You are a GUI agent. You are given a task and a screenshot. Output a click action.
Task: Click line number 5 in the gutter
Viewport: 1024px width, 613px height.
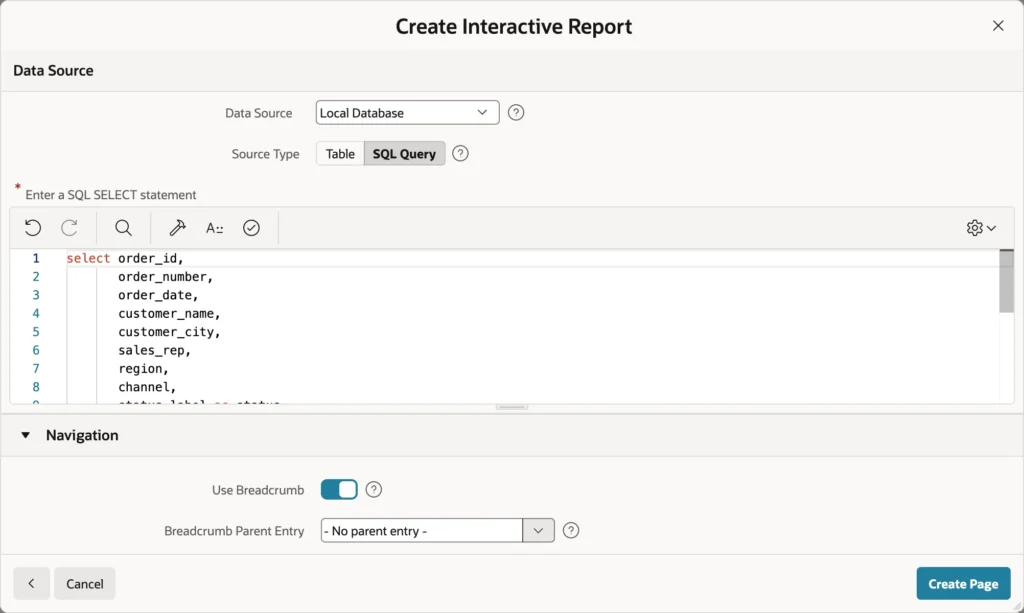[x=36, y=332]
